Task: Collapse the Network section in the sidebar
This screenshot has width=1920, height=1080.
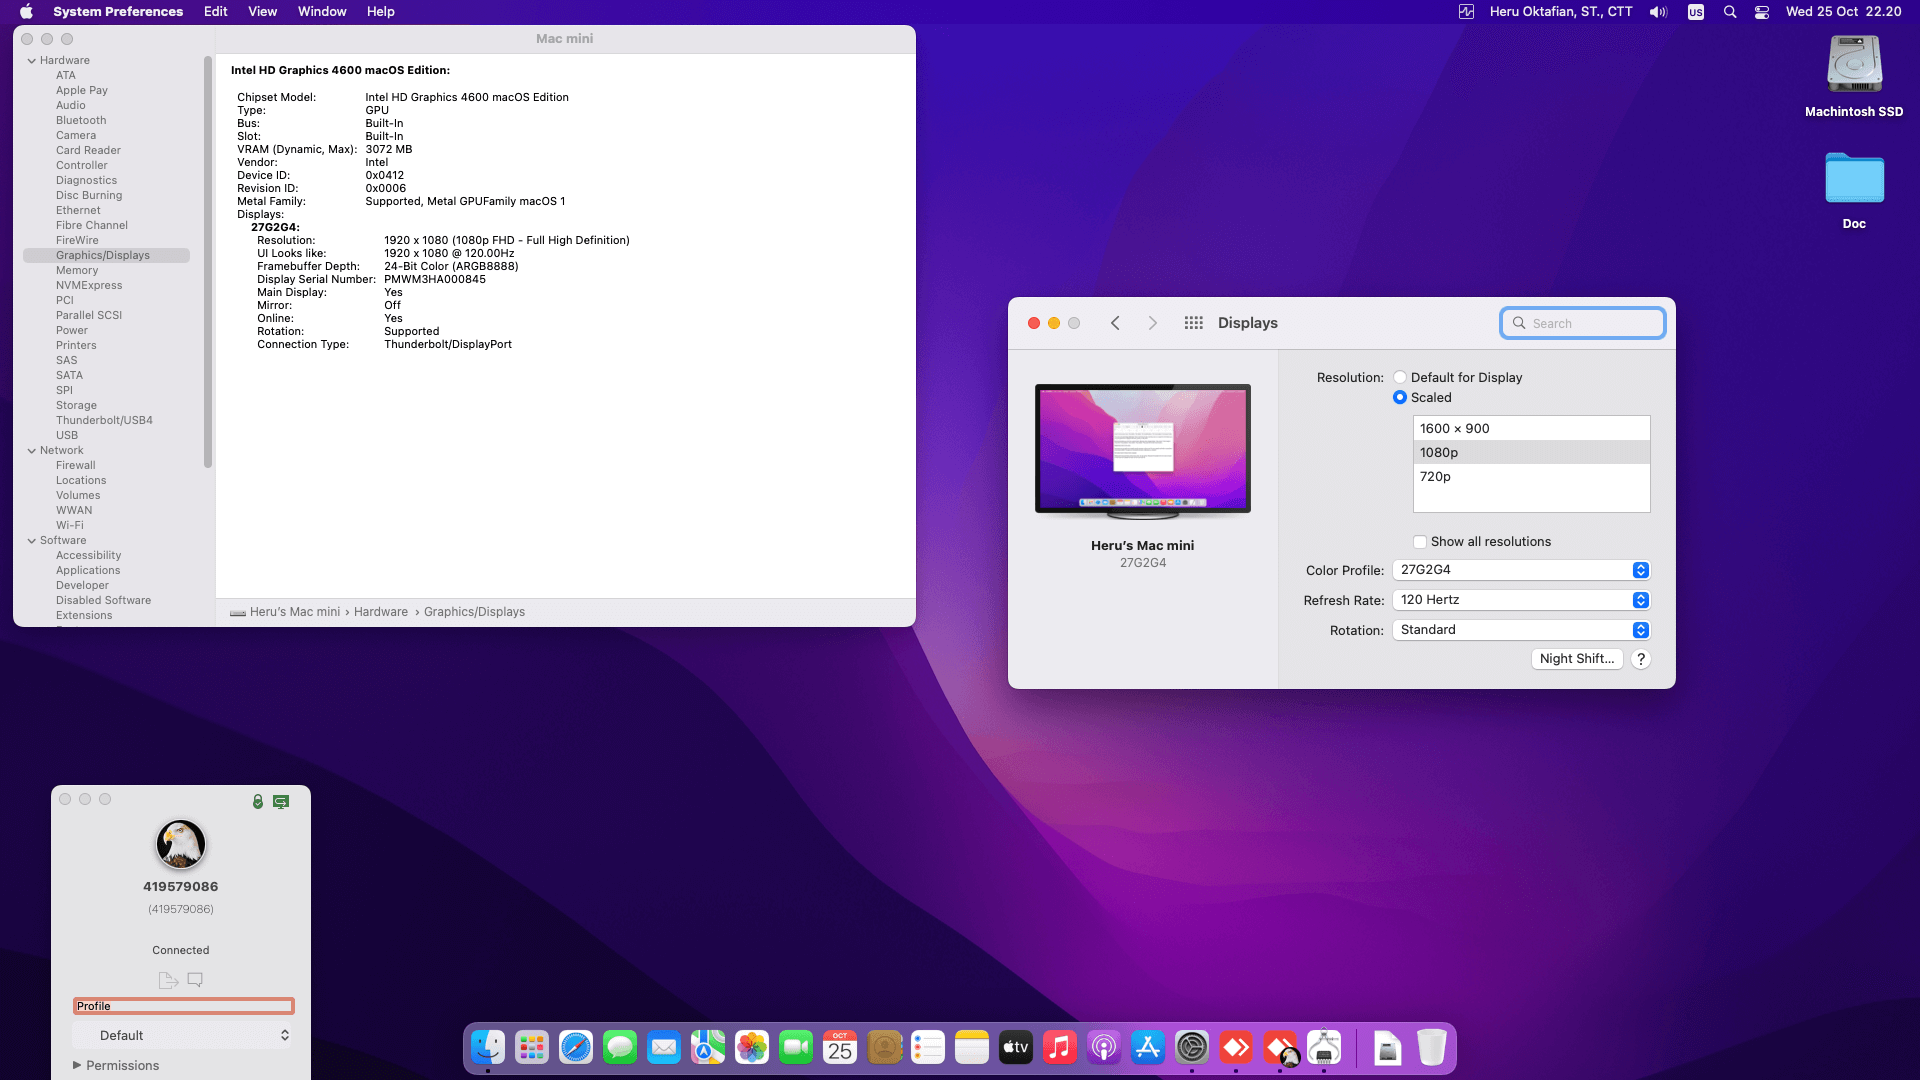Action: click(x=32, y=450)
